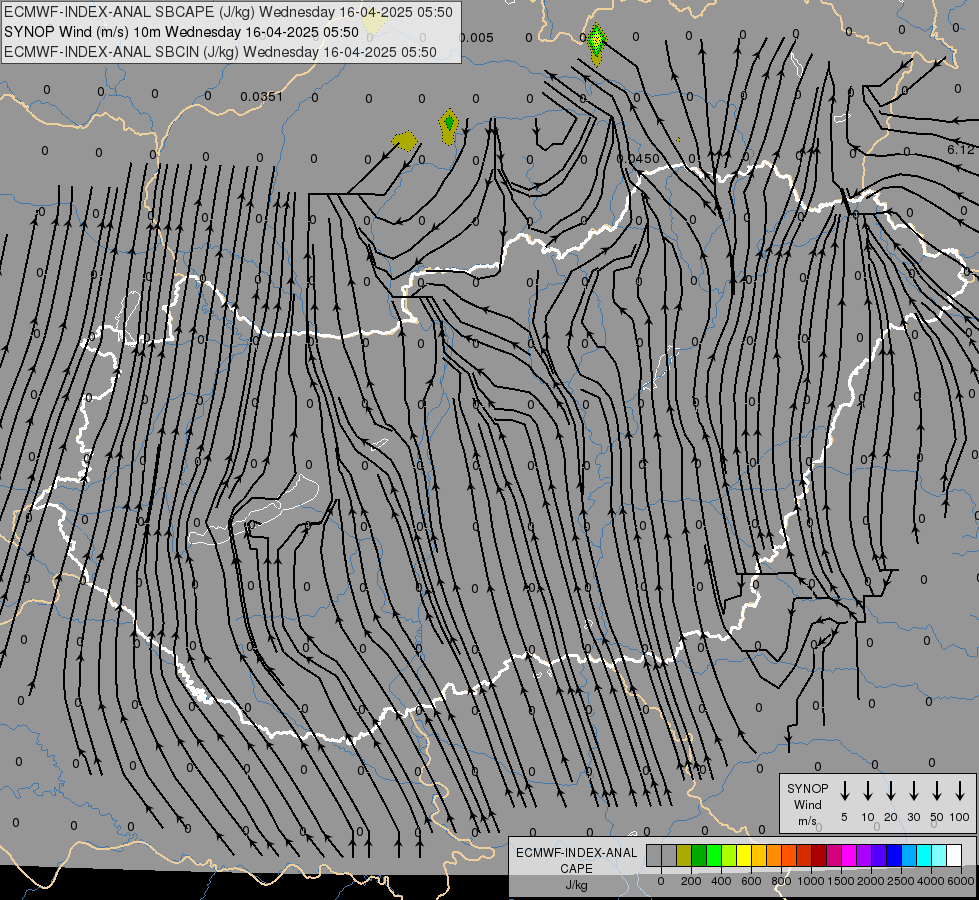Select the pure yellow CAPE swatch
This screenshot has width=979, height=900.
[x=744, y=855]
